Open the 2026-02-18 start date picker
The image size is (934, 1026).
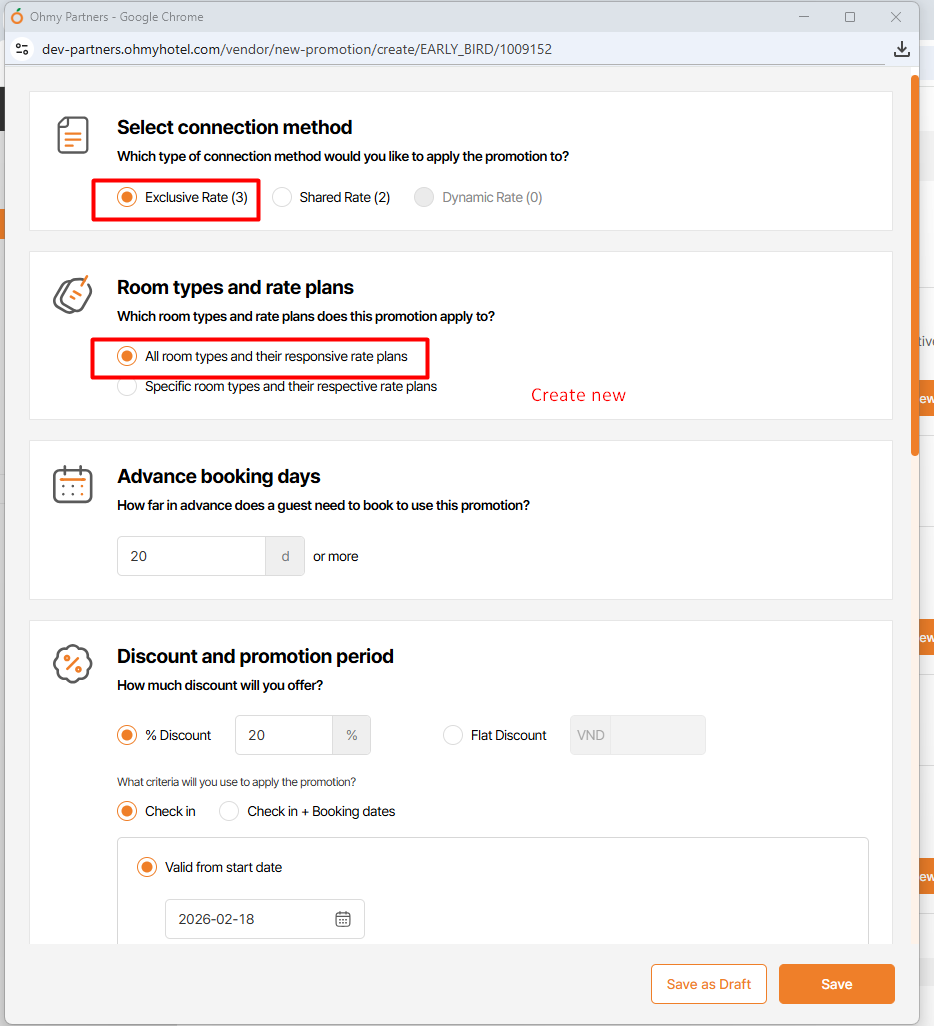[x=256, y=919]
